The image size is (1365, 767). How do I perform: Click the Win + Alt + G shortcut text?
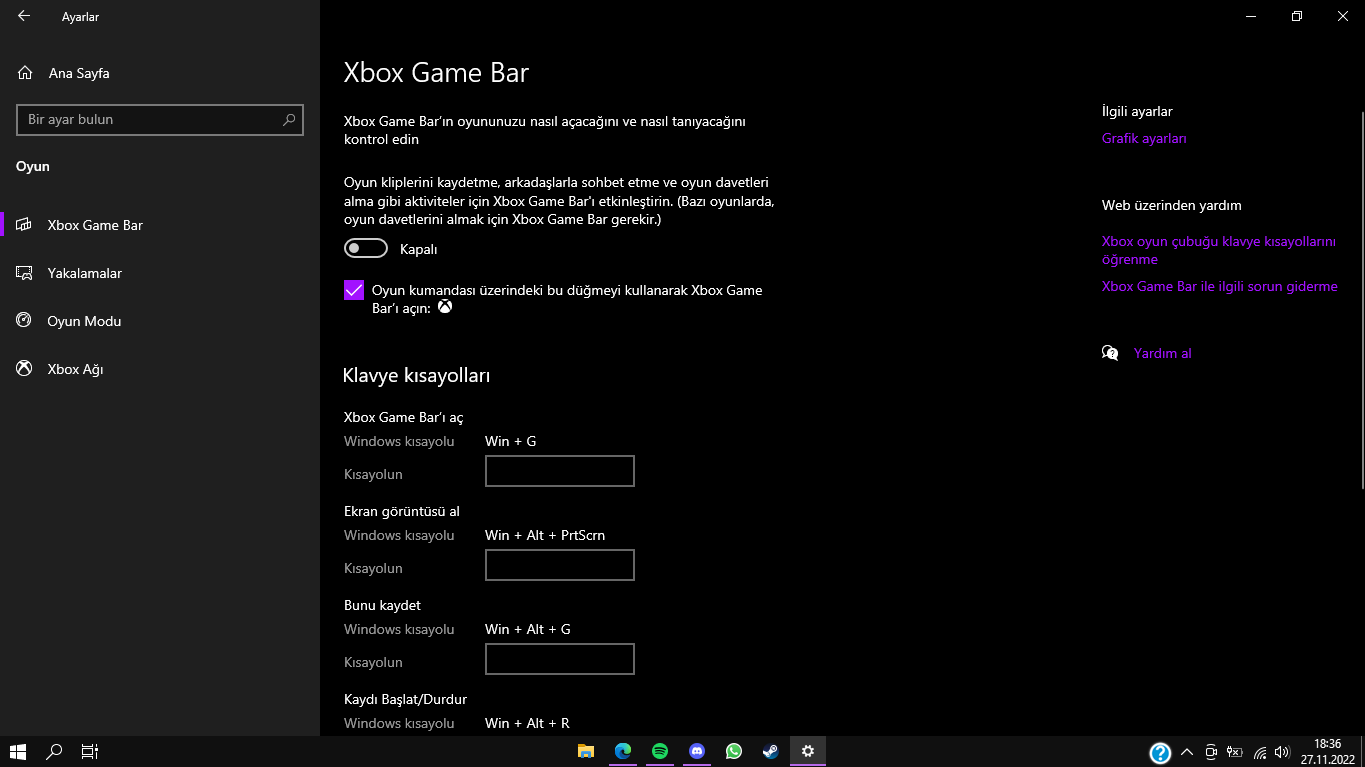528,629
